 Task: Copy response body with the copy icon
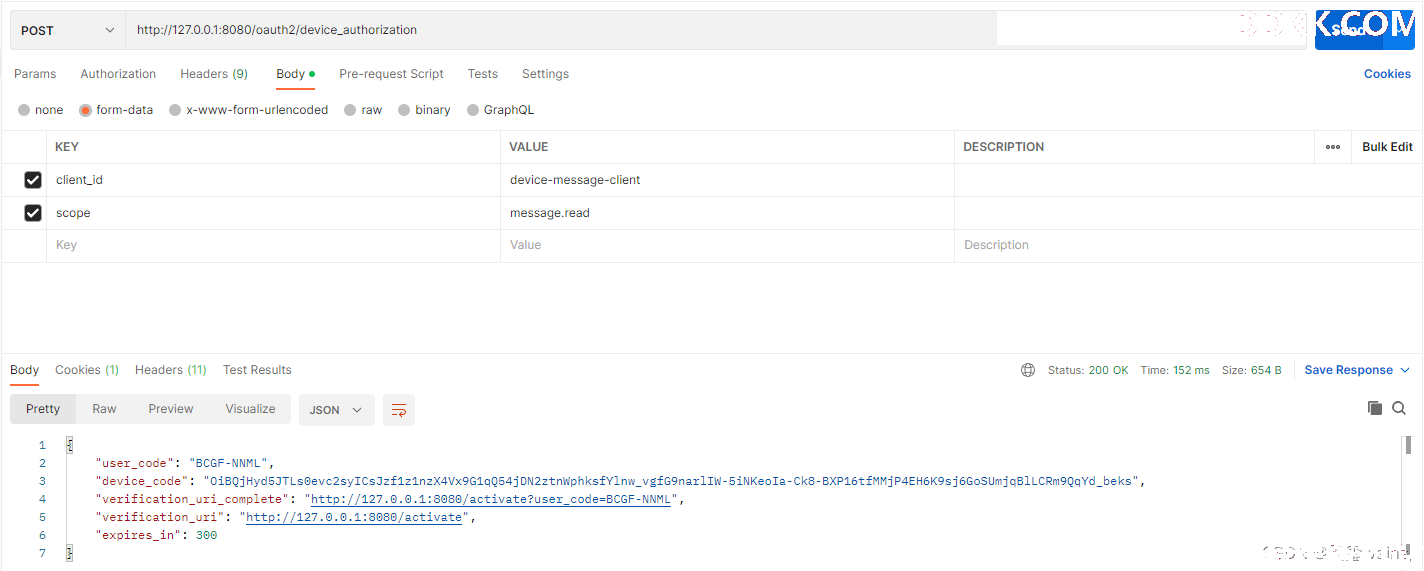(x=1375, y=408)
